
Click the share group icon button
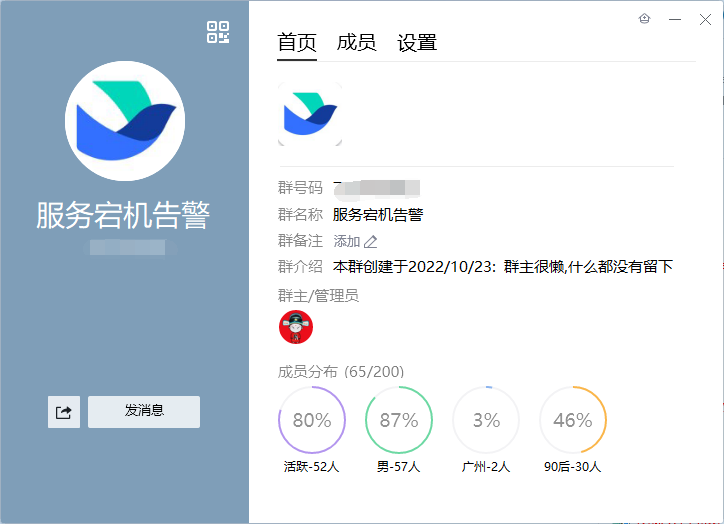(x=64, y=412)
